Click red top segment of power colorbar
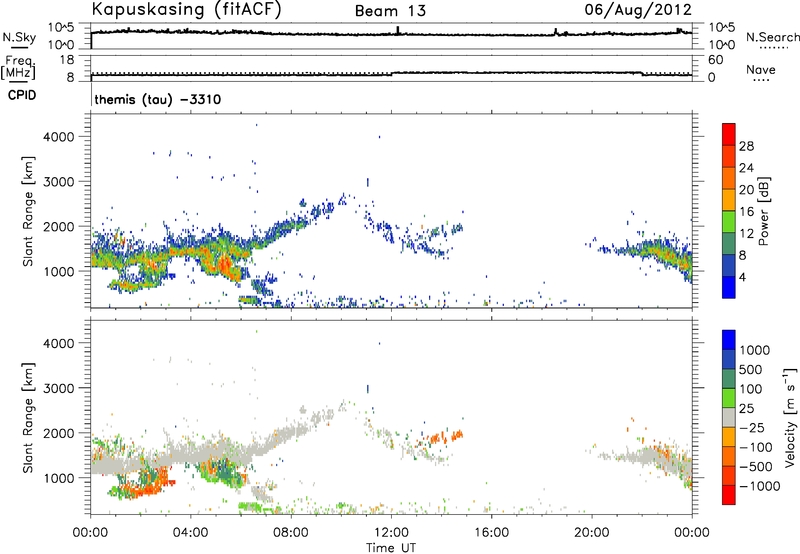The image size is (800, 554). pyautogui.click(x=729, y=134)
